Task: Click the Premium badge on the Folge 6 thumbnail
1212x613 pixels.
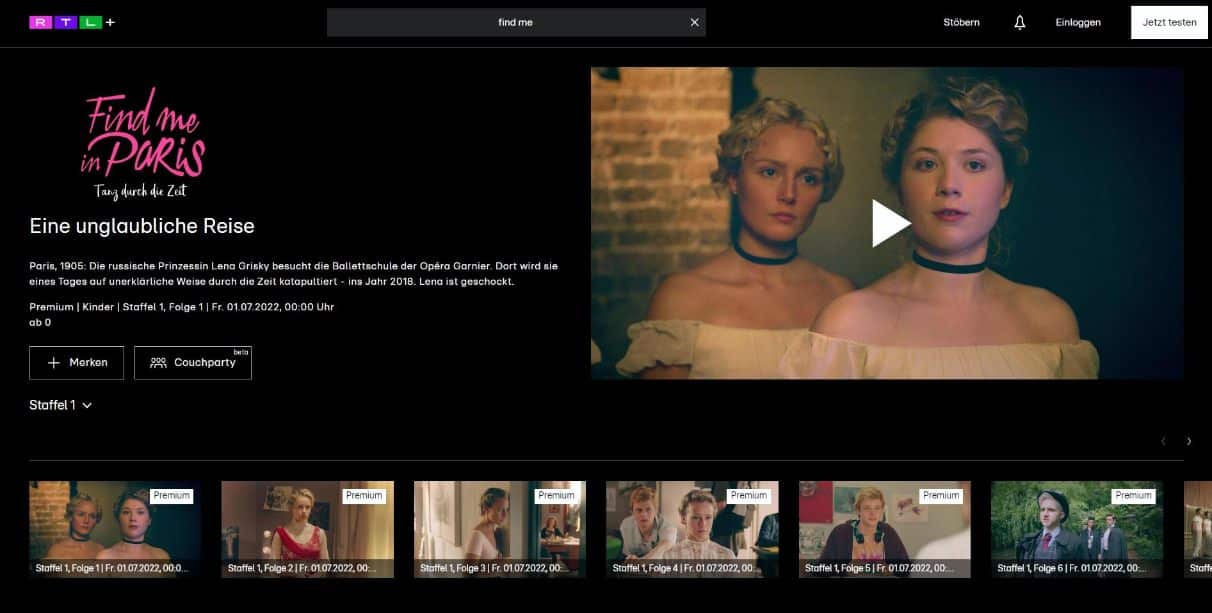Action: (x=1133, y=495)
